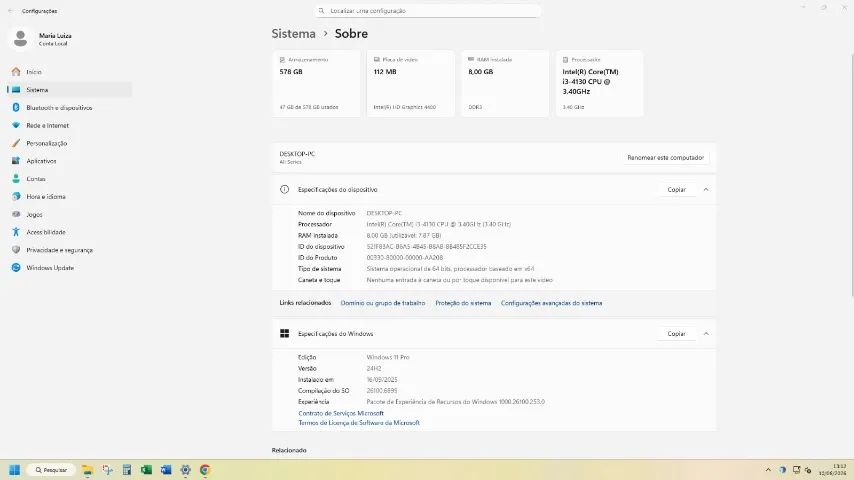
Task: Open Aplicativos sidebar icon
Action: pyautogui.click(x=16, y=161)
